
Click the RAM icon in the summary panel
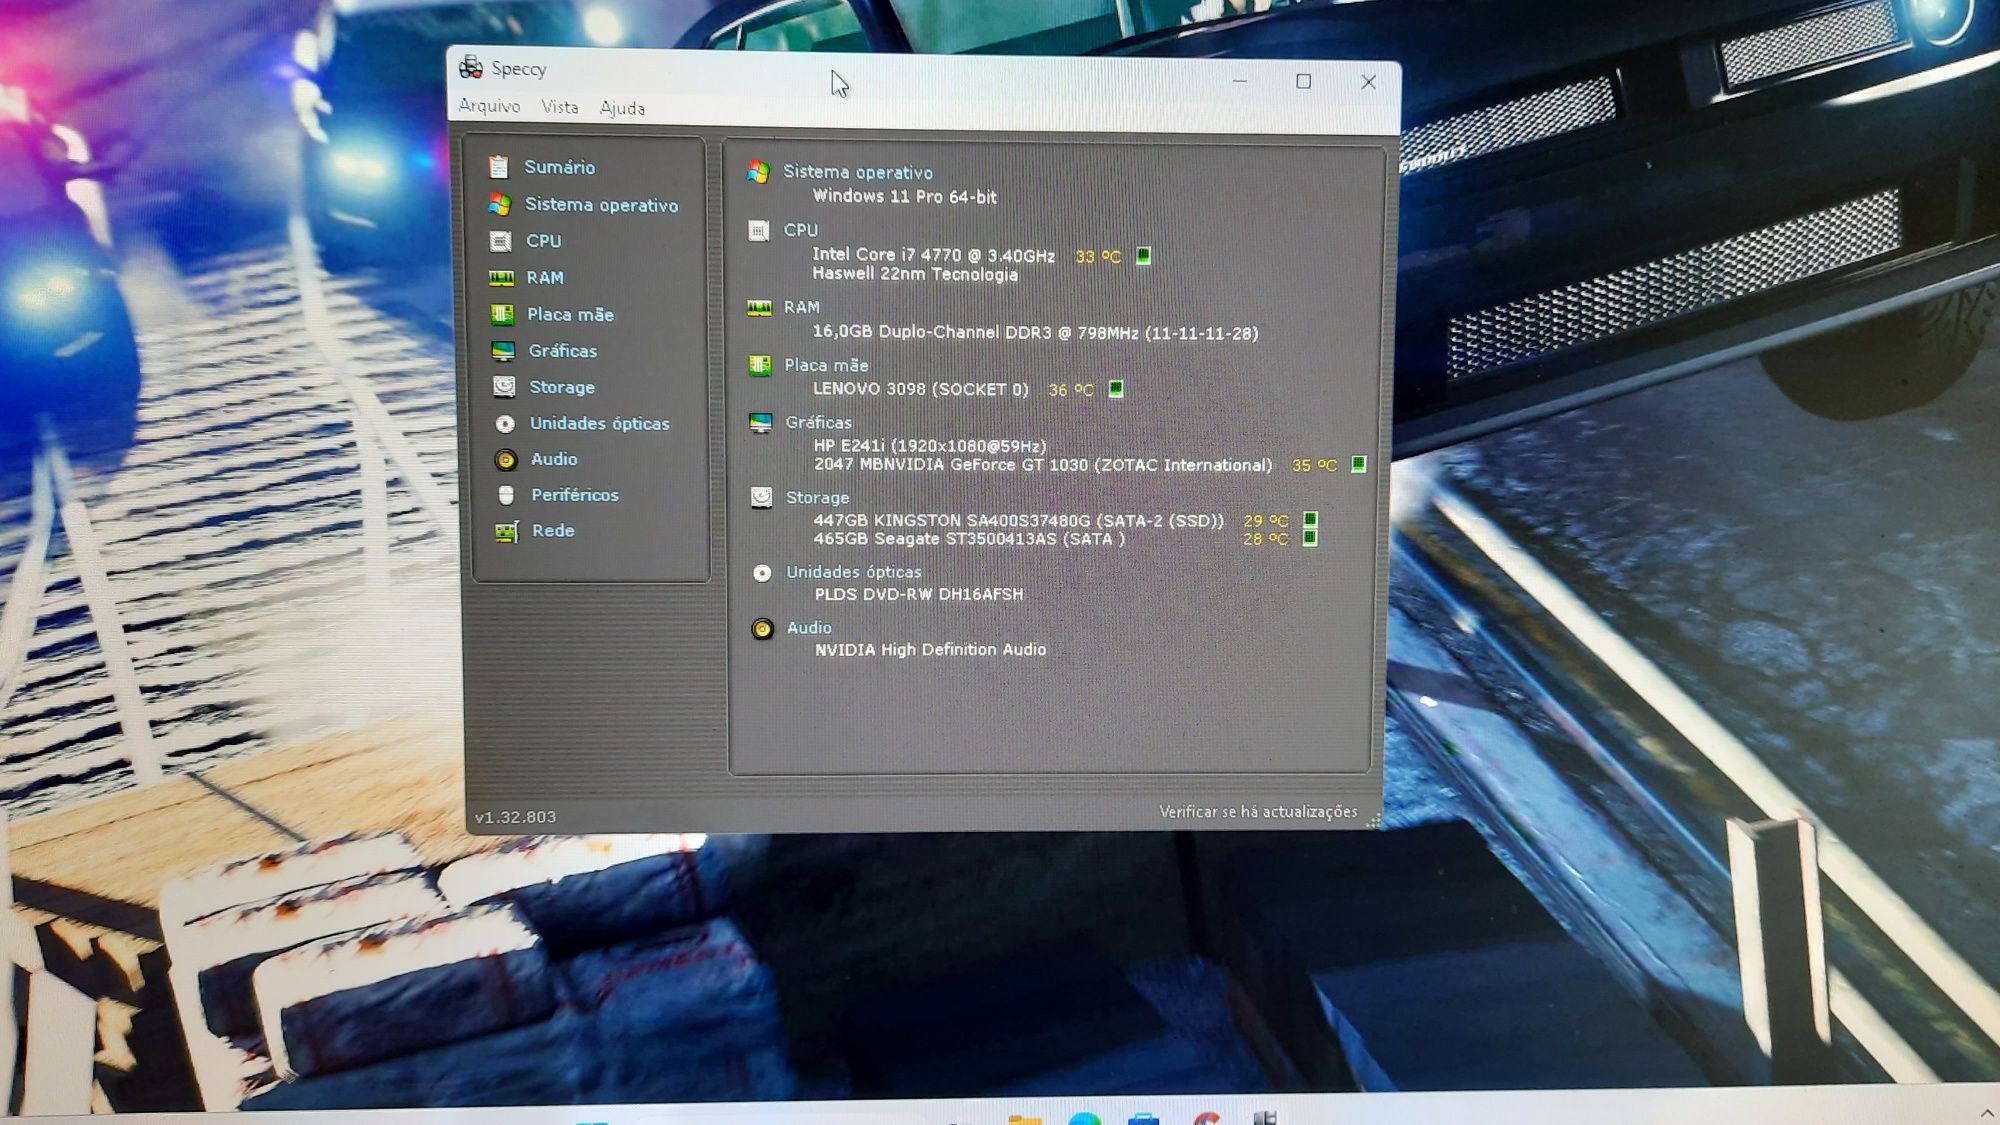coord(760,308)
